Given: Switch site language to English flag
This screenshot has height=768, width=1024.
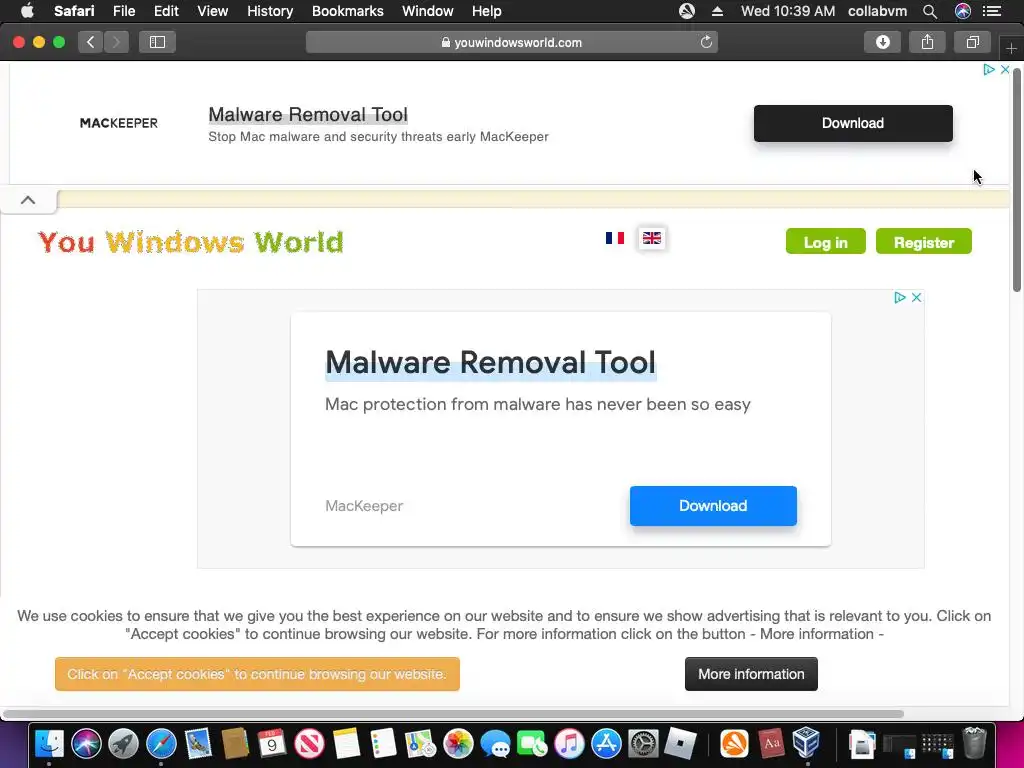Looking at the screenshot, I should (652, 238).
